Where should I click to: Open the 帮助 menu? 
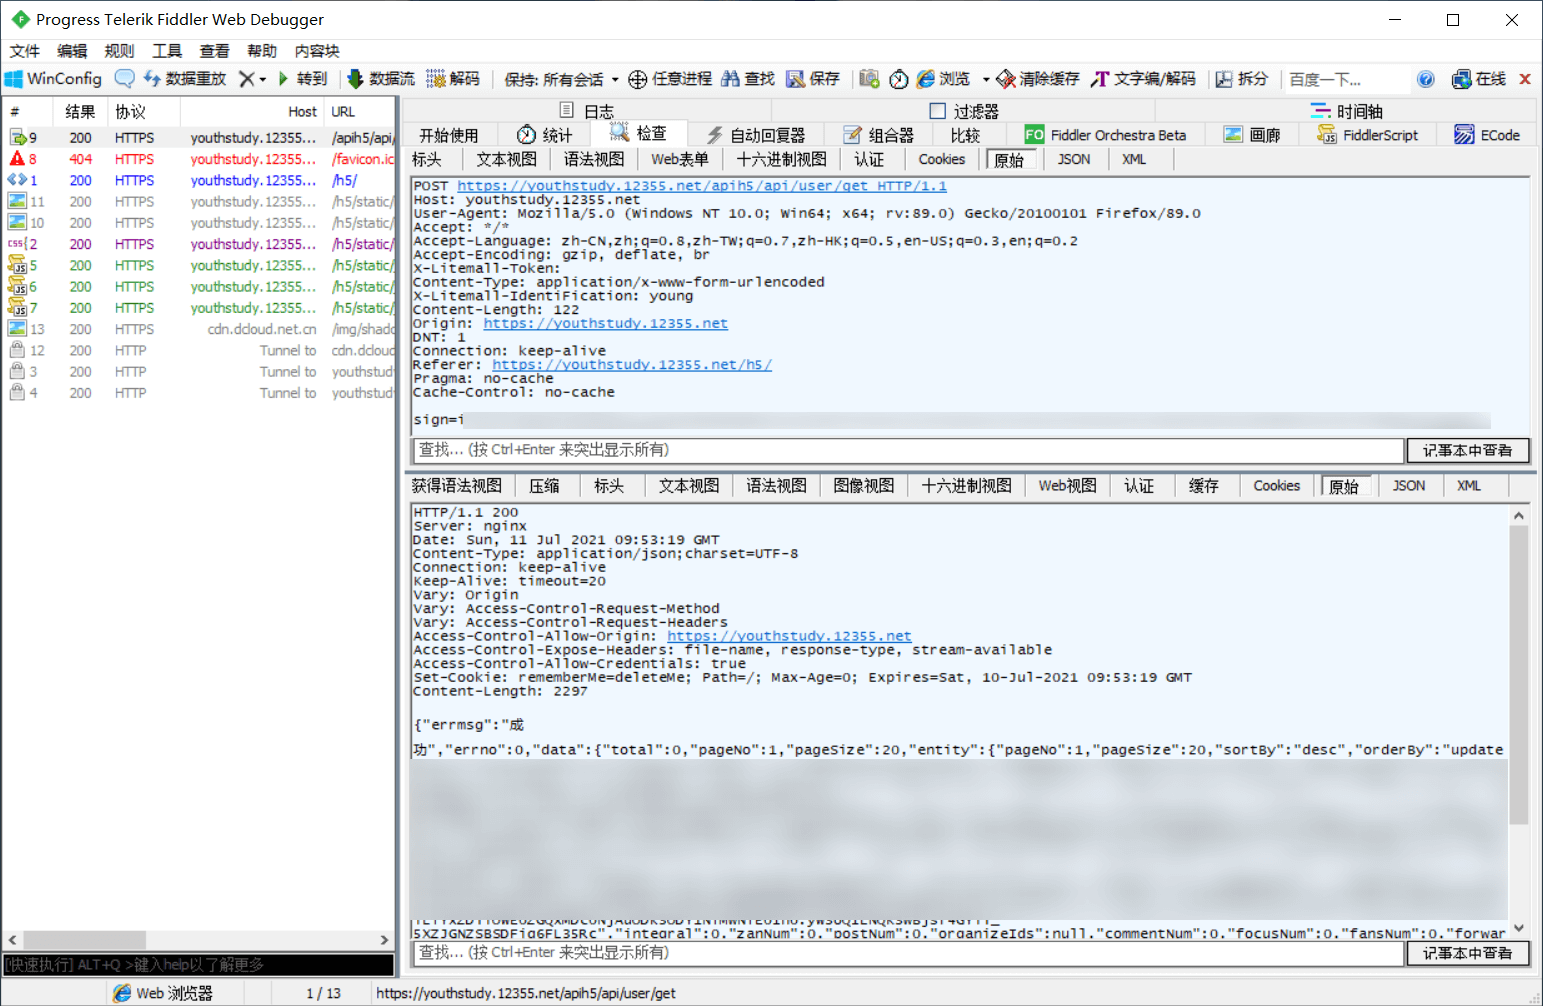(262, 51)
